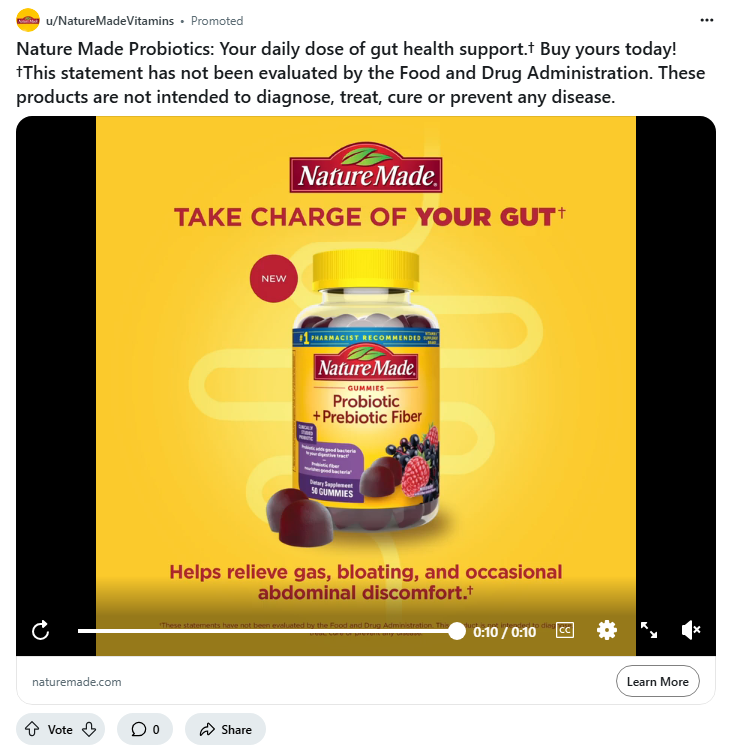Open u/NatureMadeVitamins profile name

110,21
